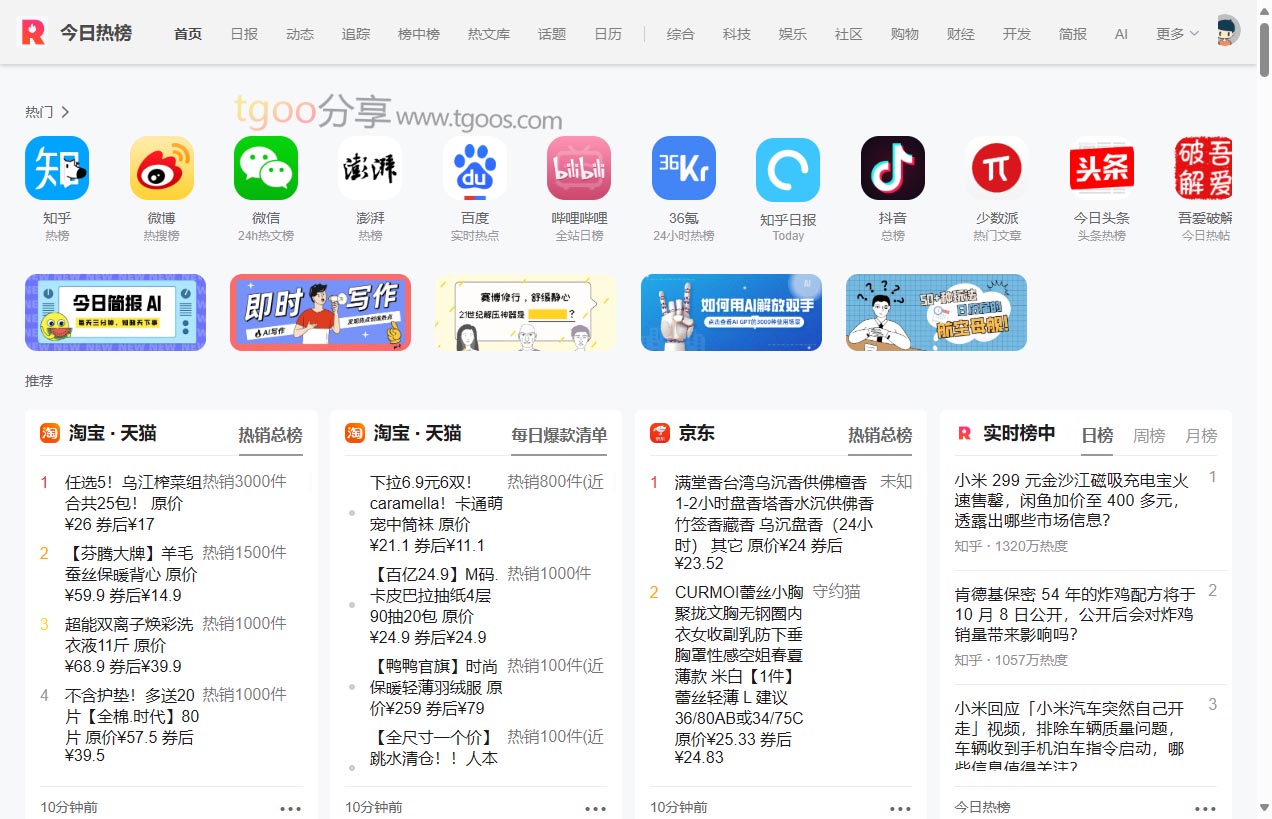The width and height of the screenshot is (1272, 819).
Task: Open the Bilibili (哔哩哔哩) icon
Action: (579, 168)
